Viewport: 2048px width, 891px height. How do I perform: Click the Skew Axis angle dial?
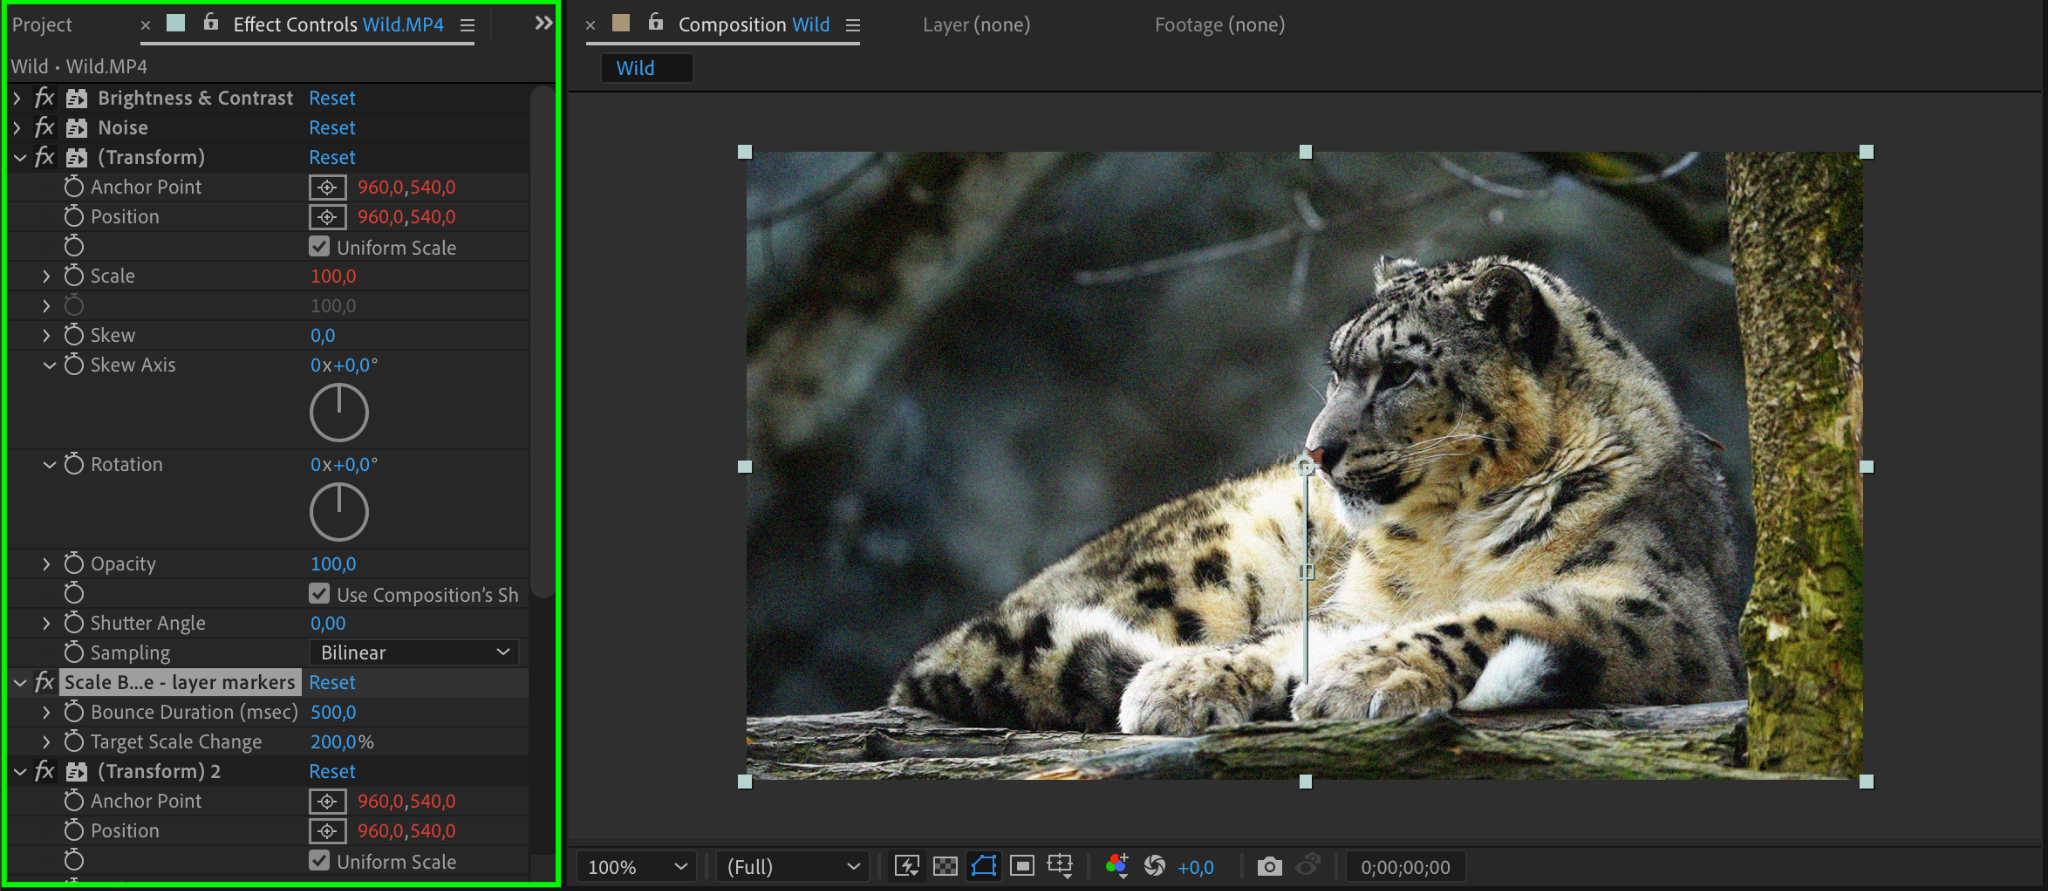(x=339, y=412)
